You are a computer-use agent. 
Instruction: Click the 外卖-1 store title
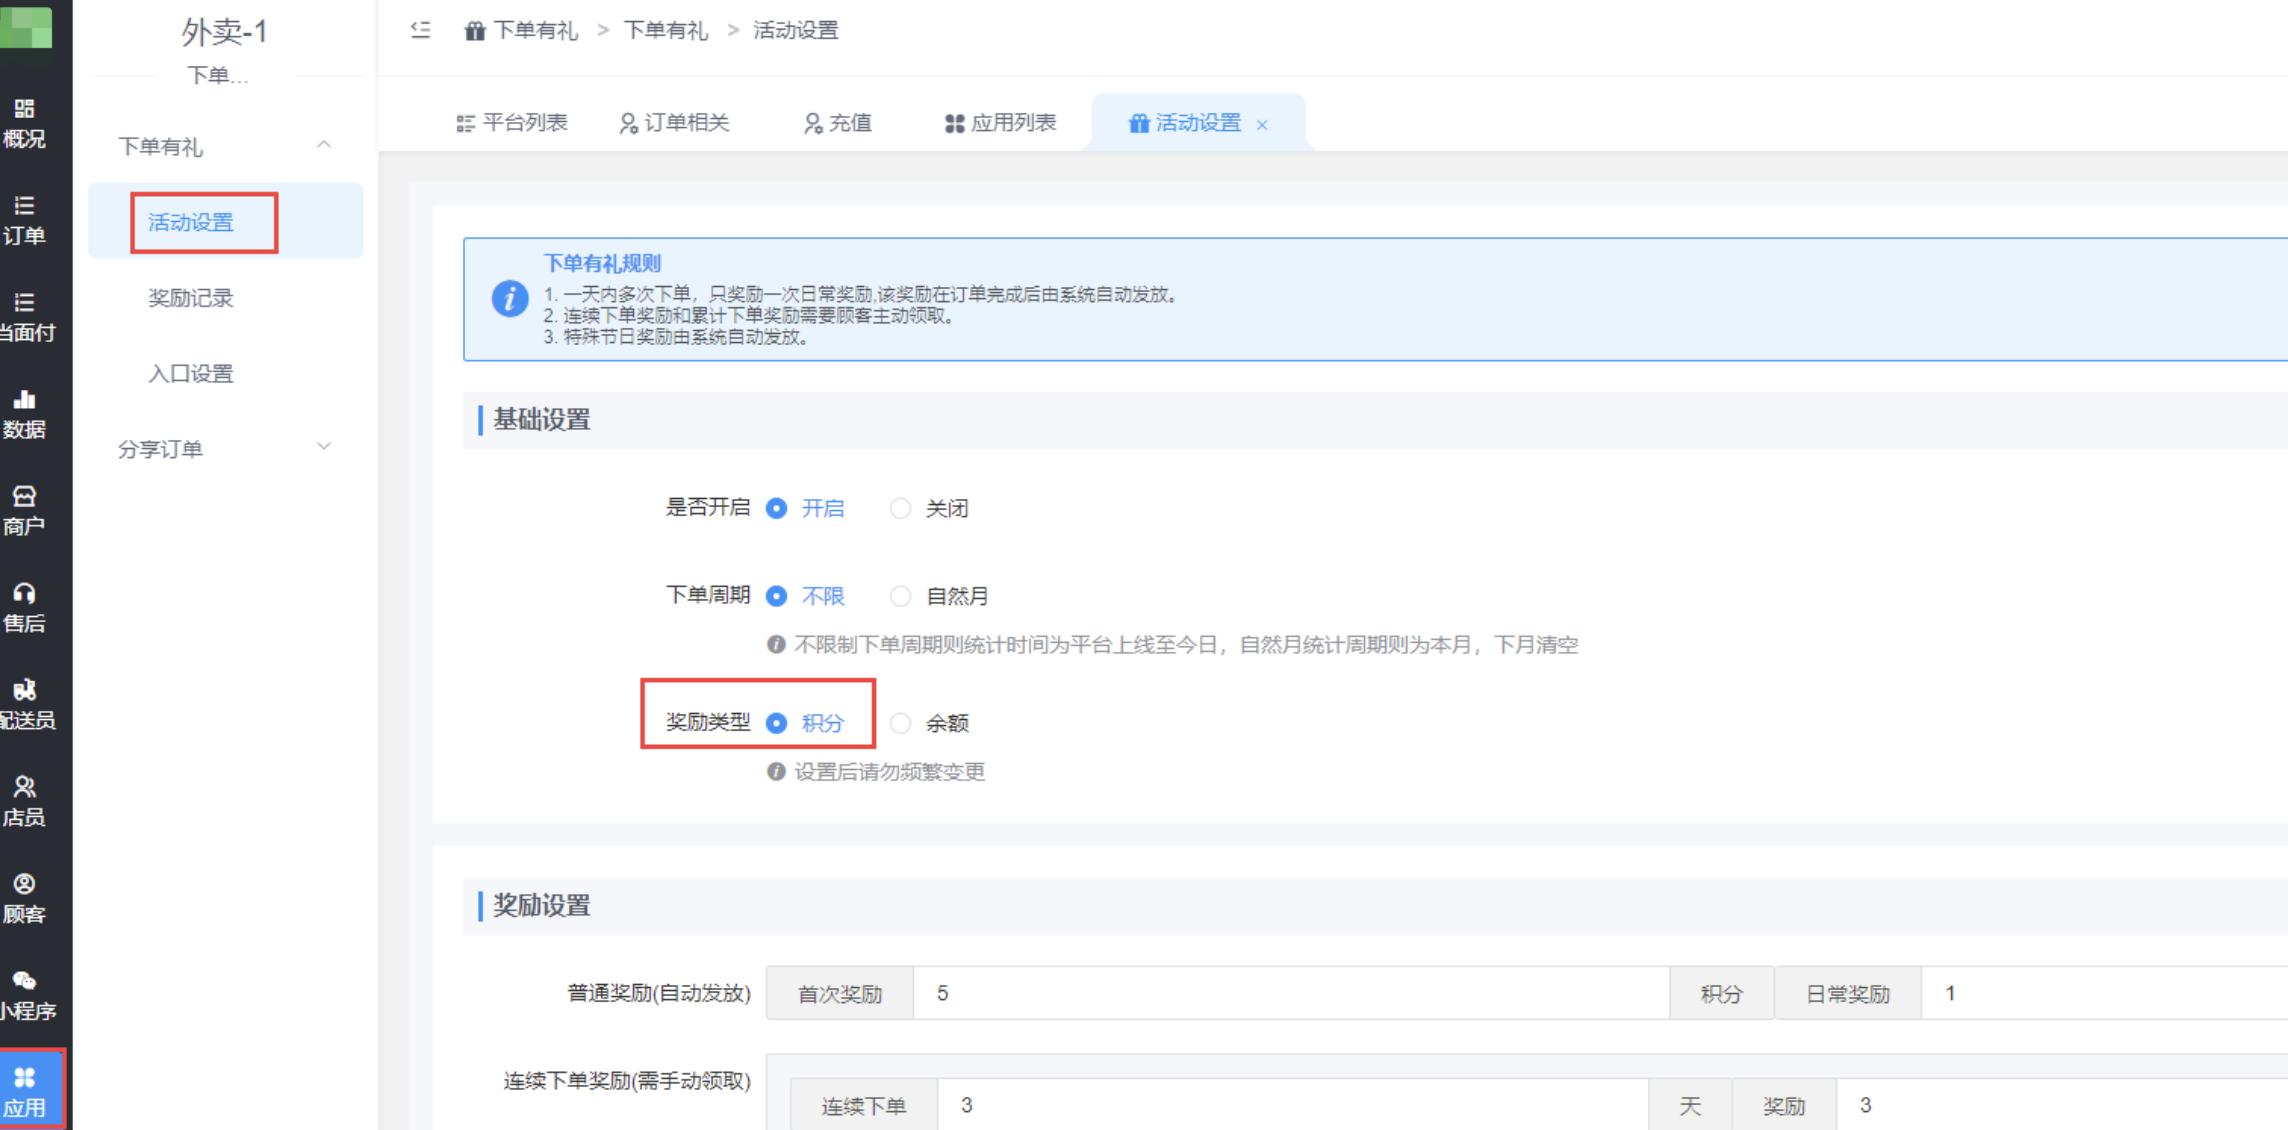point(225,33)
